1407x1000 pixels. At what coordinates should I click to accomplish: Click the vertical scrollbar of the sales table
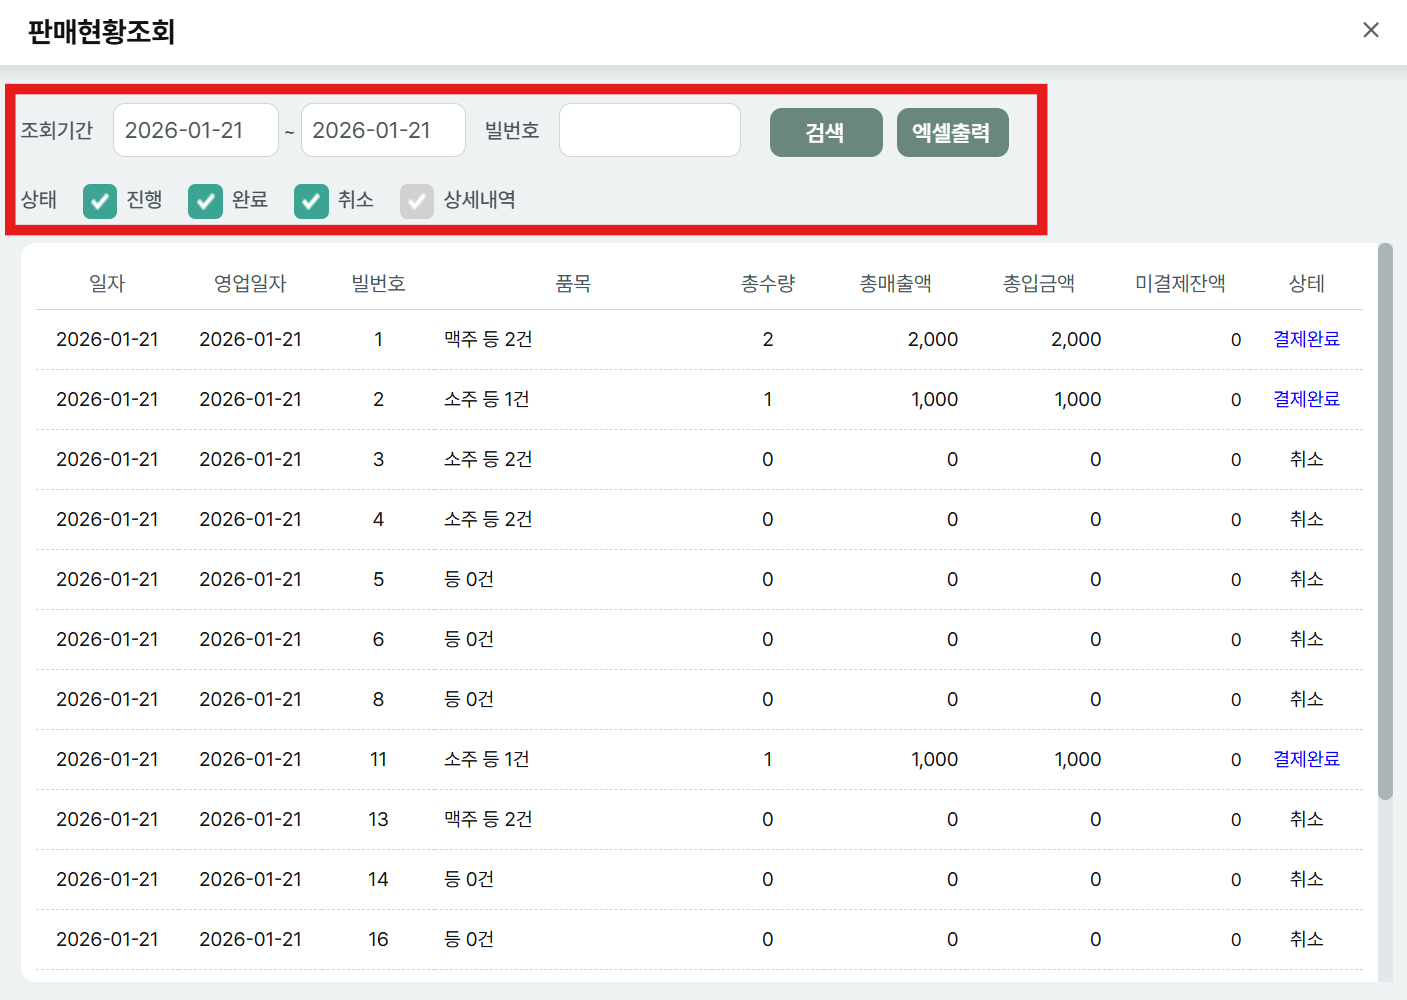tap(1385, 520)
